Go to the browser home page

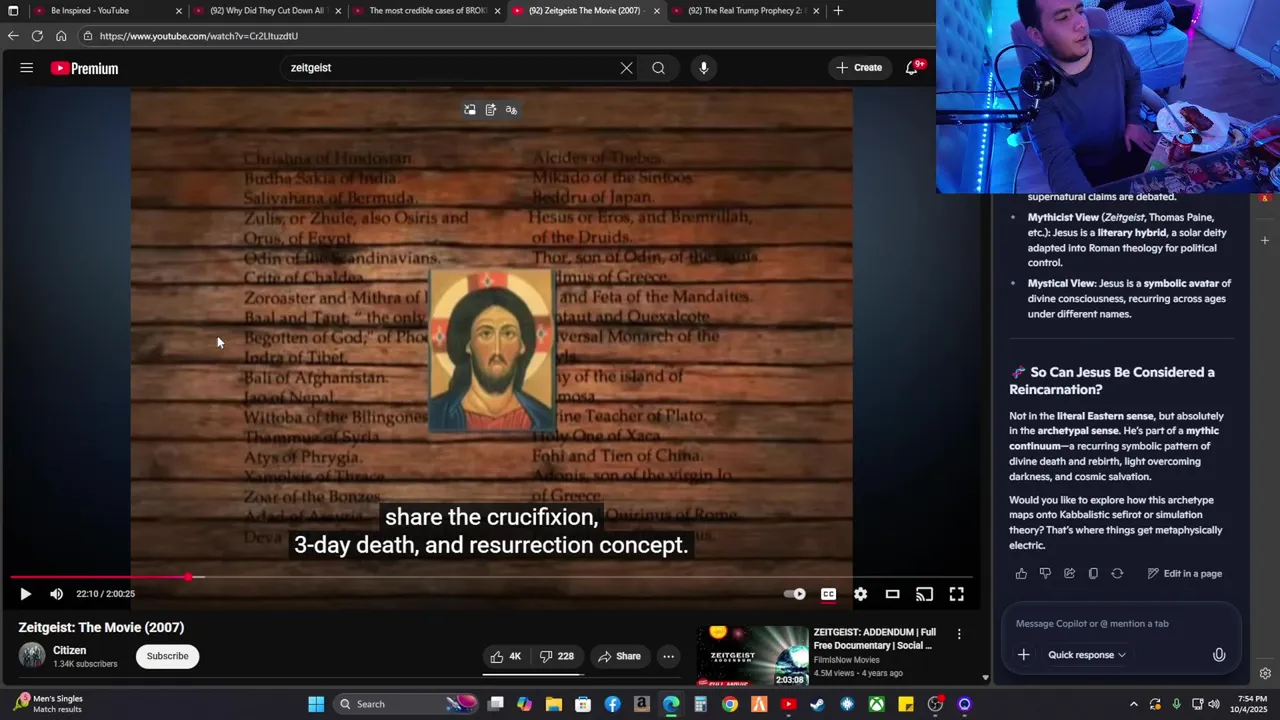61,36
